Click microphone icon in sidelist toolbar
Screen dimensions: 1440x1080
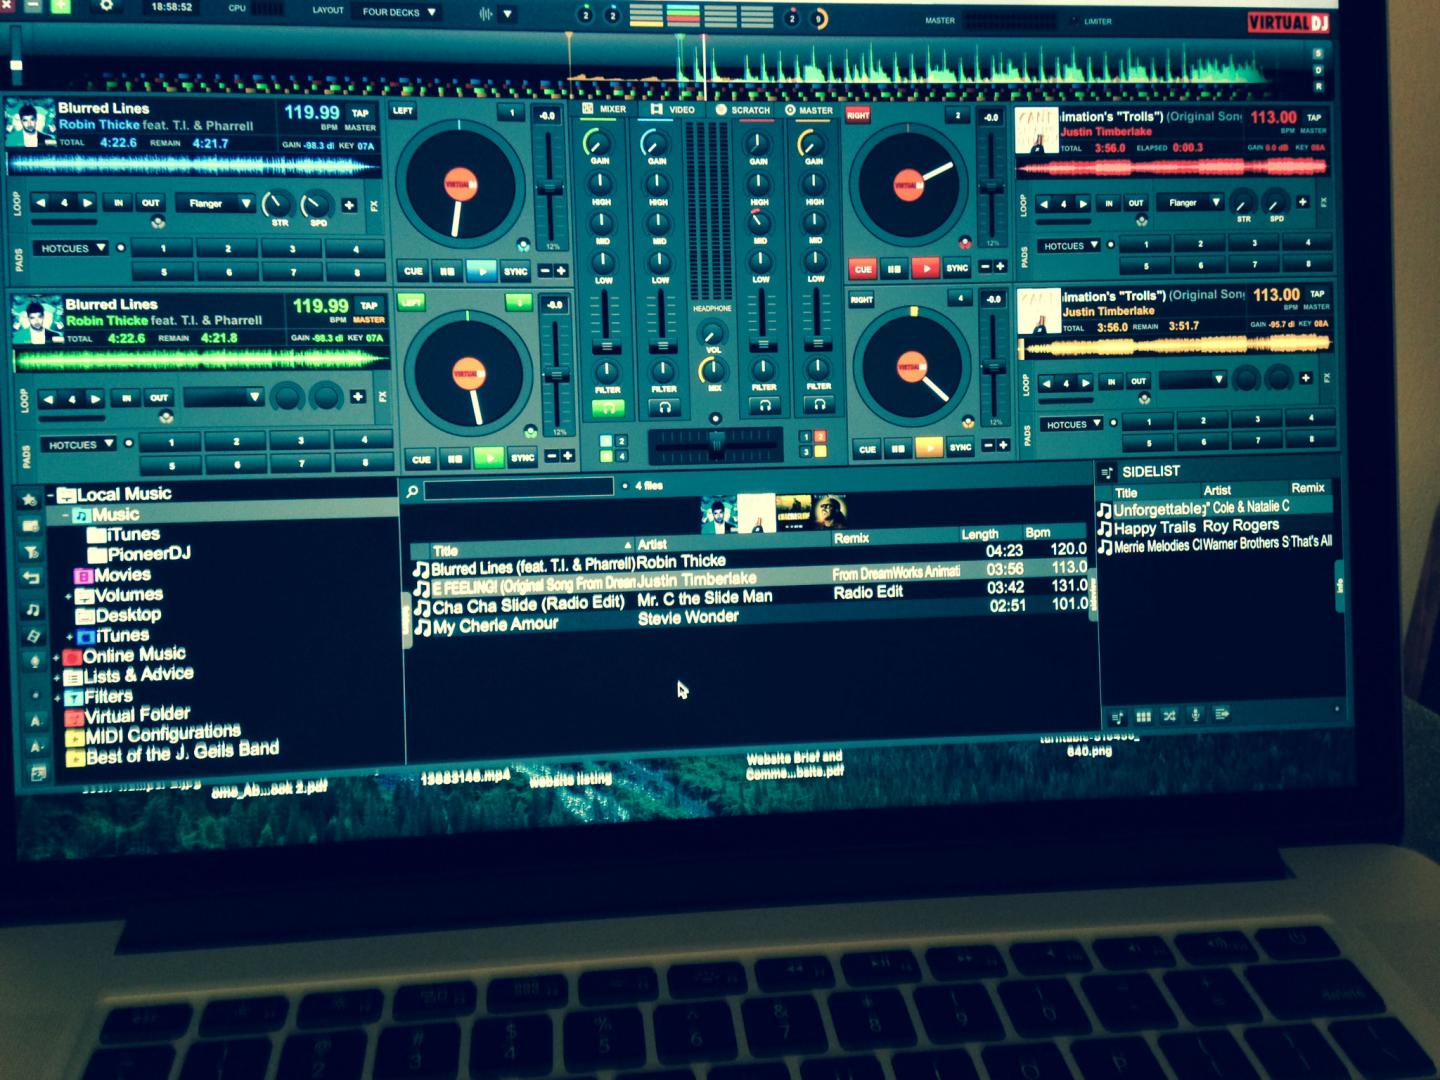tap(1195, 715)
